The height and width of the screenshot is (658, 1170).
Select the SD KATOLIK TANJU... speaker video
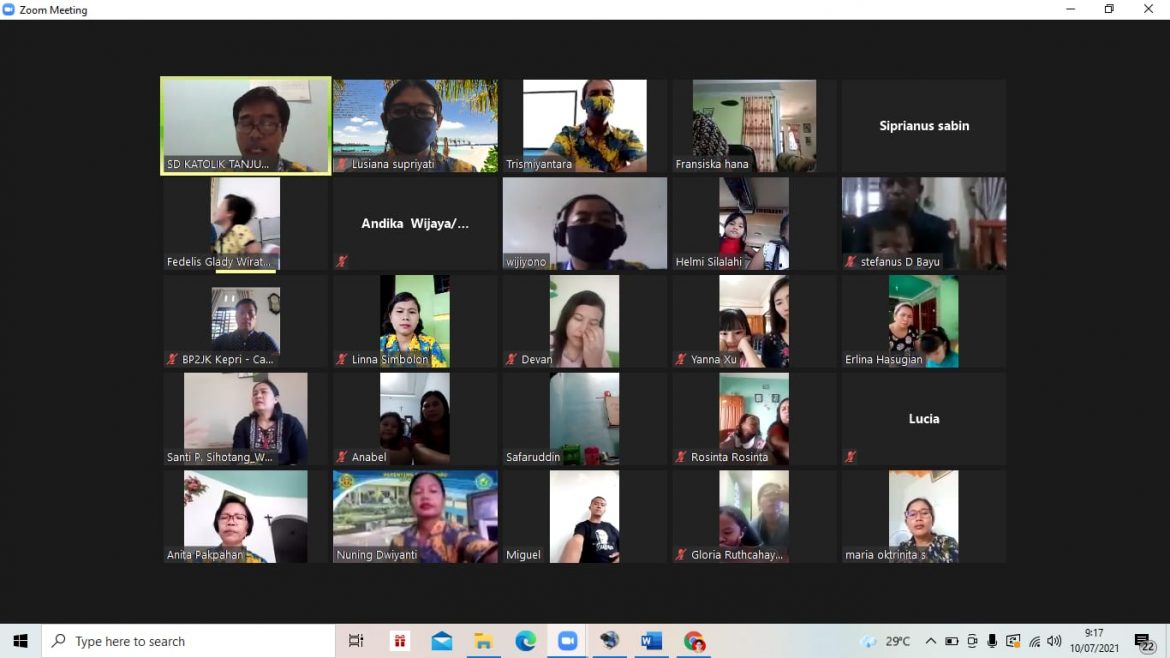tap(246, 126)
